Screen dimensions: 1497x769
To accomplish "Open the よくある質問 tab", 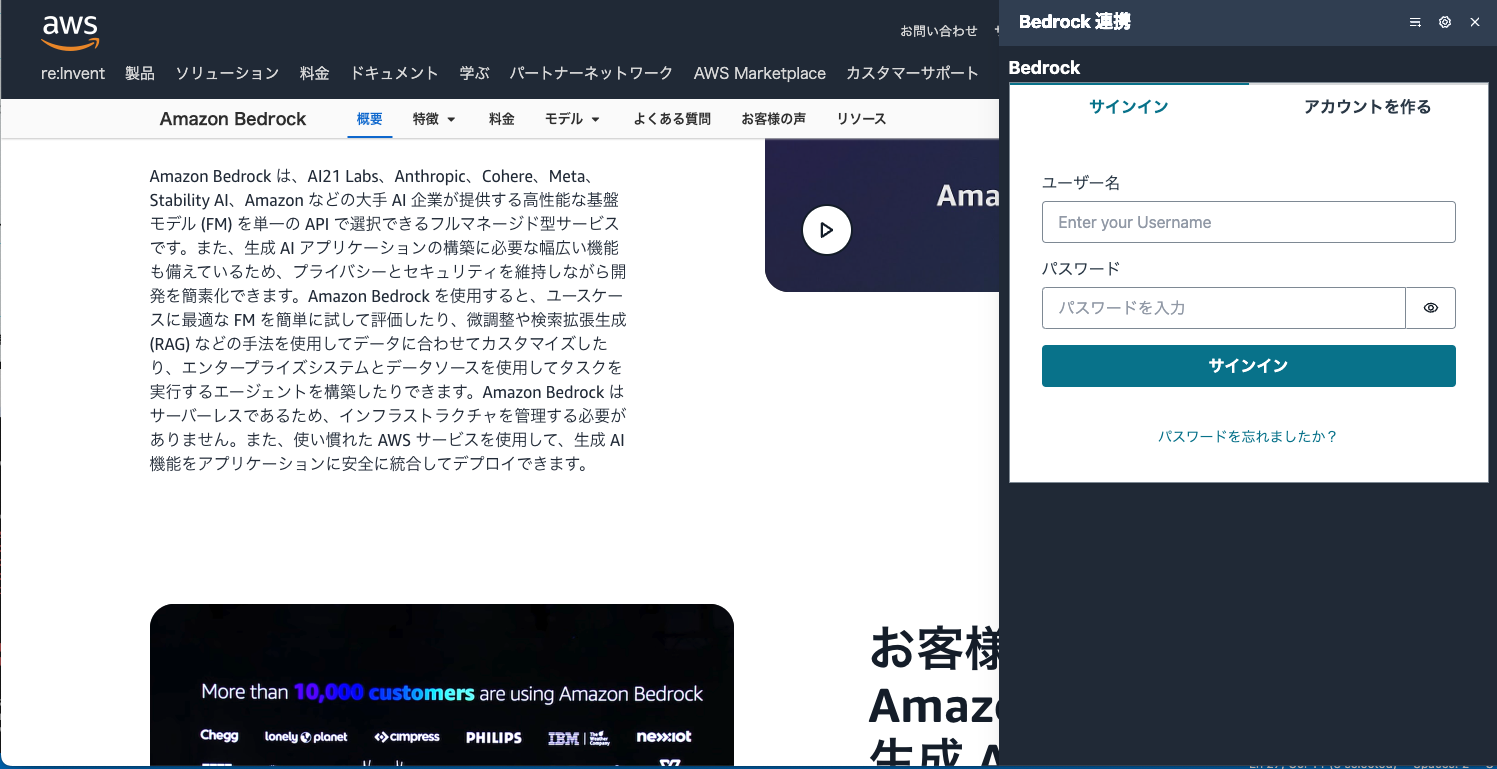I will pos(672,119).
